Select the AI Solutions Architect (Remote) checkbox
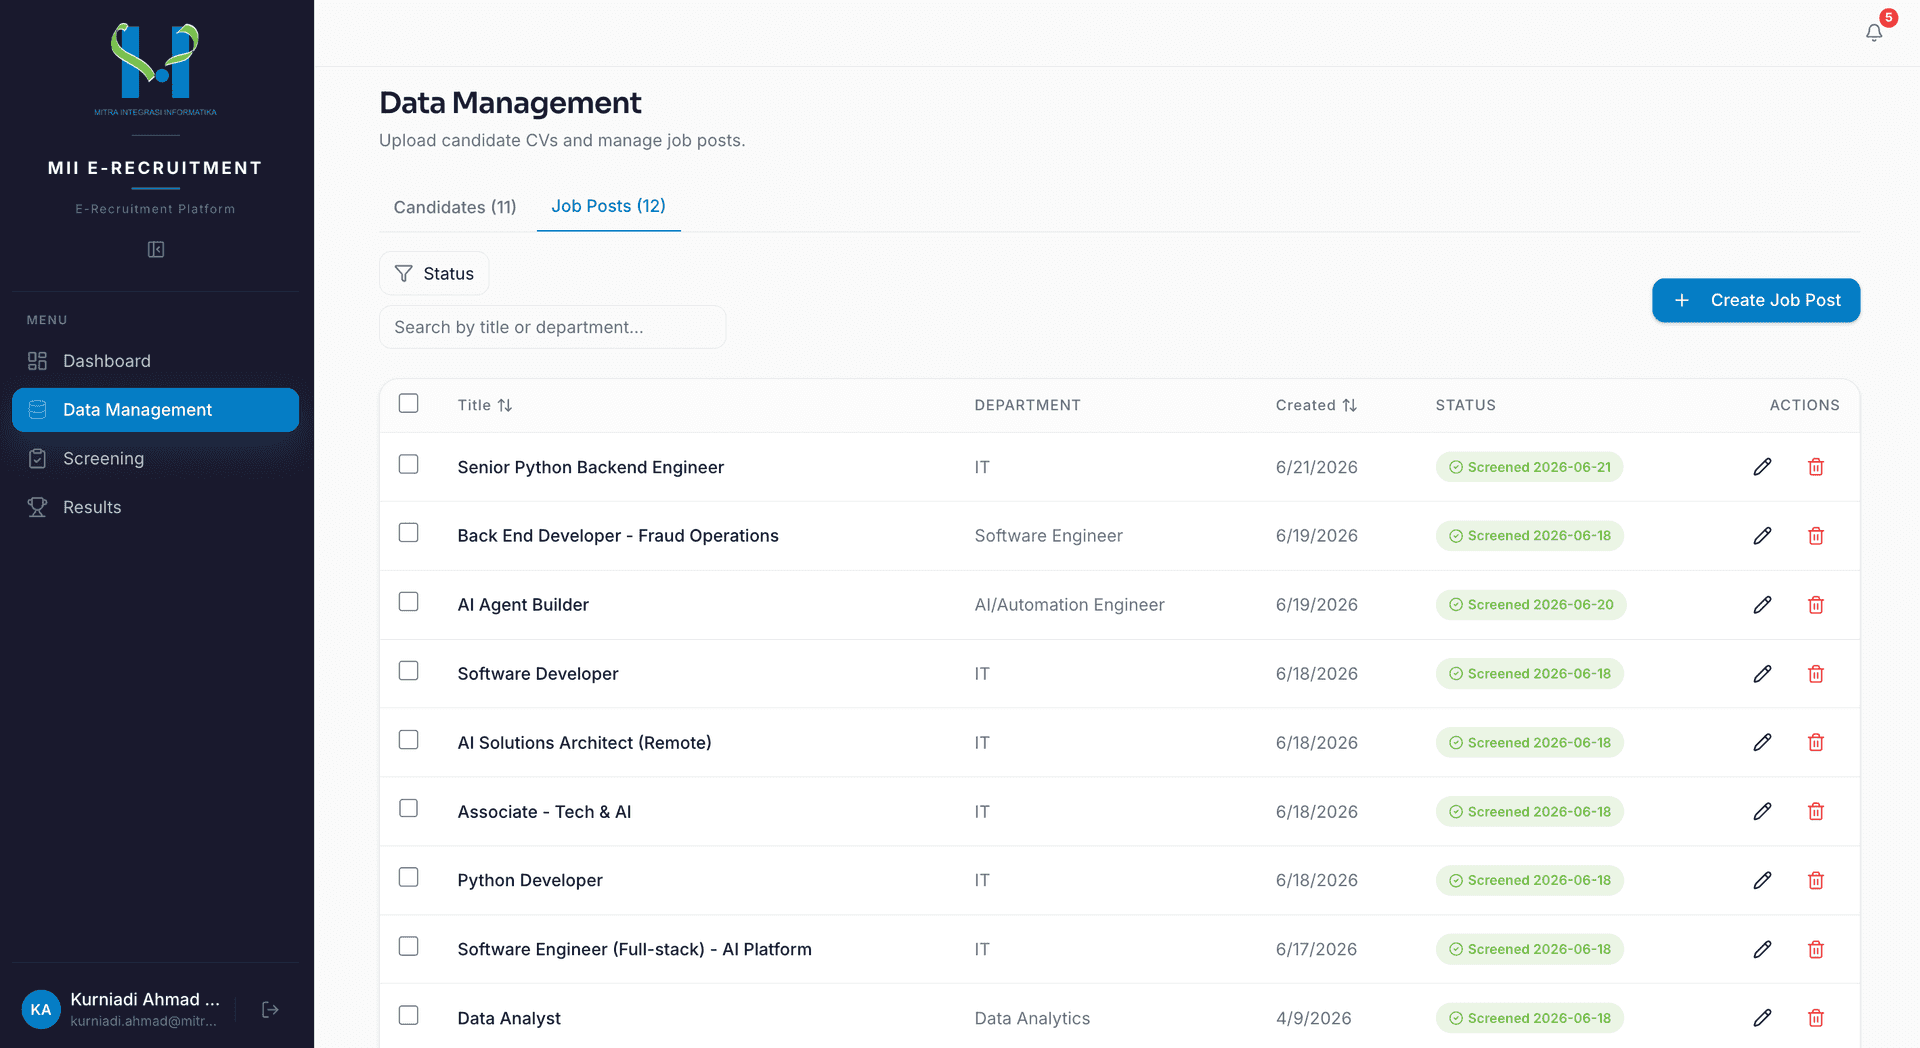Viewport: 1920px width, 1048px height. 408,739
